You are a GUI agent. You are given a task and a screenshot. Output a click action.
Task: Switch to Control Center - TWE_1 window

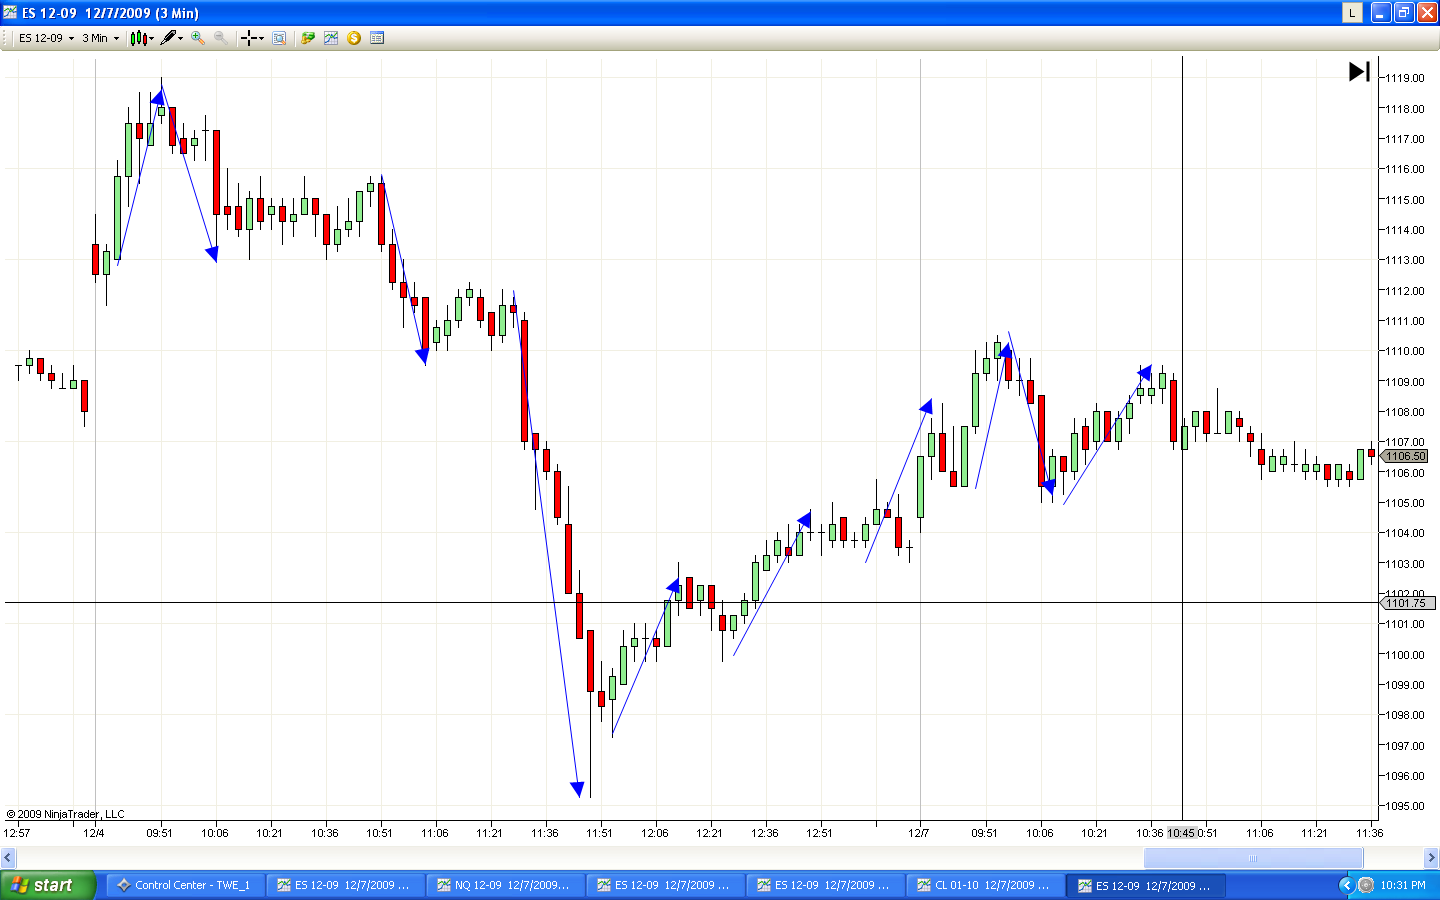pyautogui.click(x=184, y=885)
